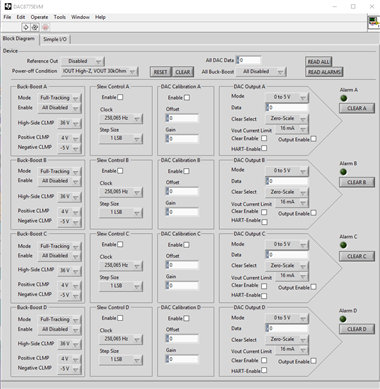Open Buck-Boost A Mode dropdown

pyautogui.click(x=59, y=98)
